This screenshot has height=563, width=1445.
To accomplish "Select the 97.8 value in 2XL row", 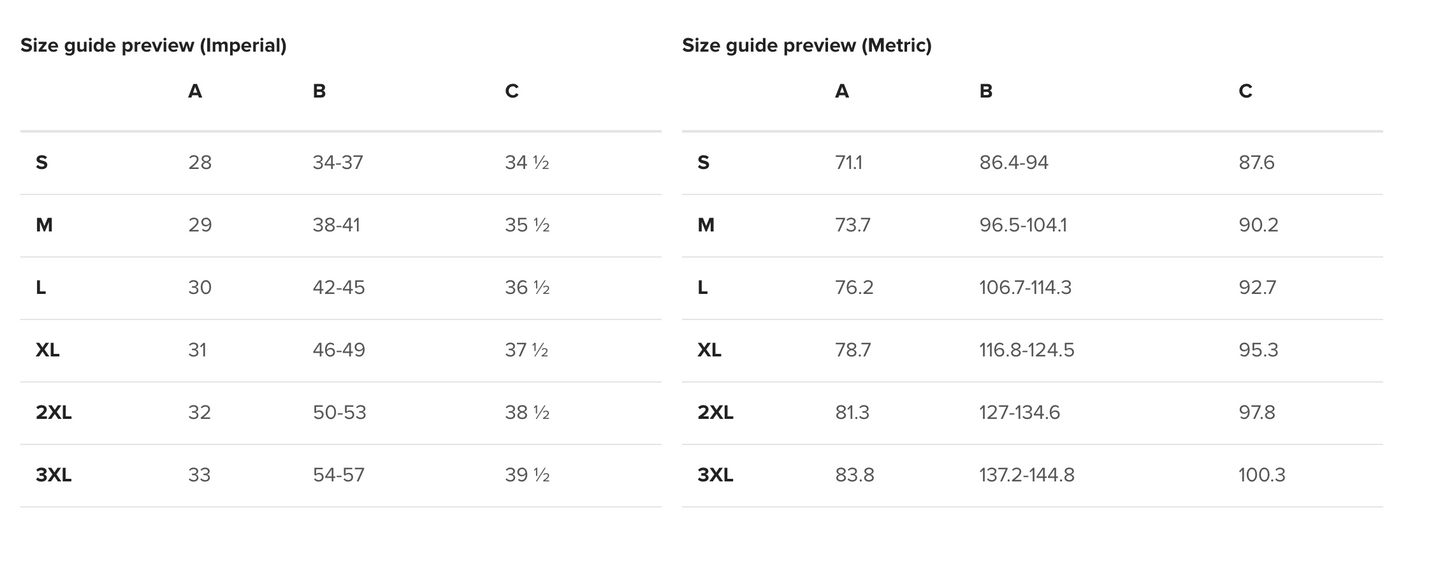I will pyautogui.click(x=1256, y=413).
